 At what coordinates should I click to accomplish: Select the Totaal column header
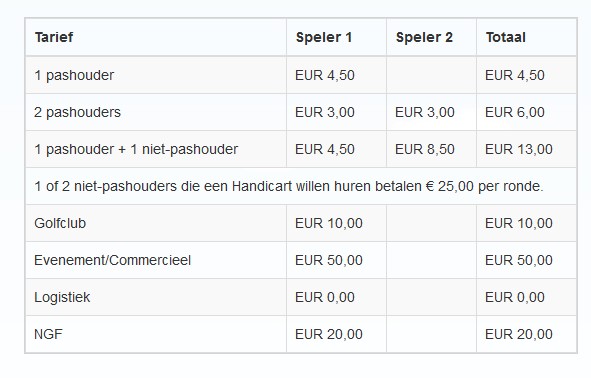point(505,37)
